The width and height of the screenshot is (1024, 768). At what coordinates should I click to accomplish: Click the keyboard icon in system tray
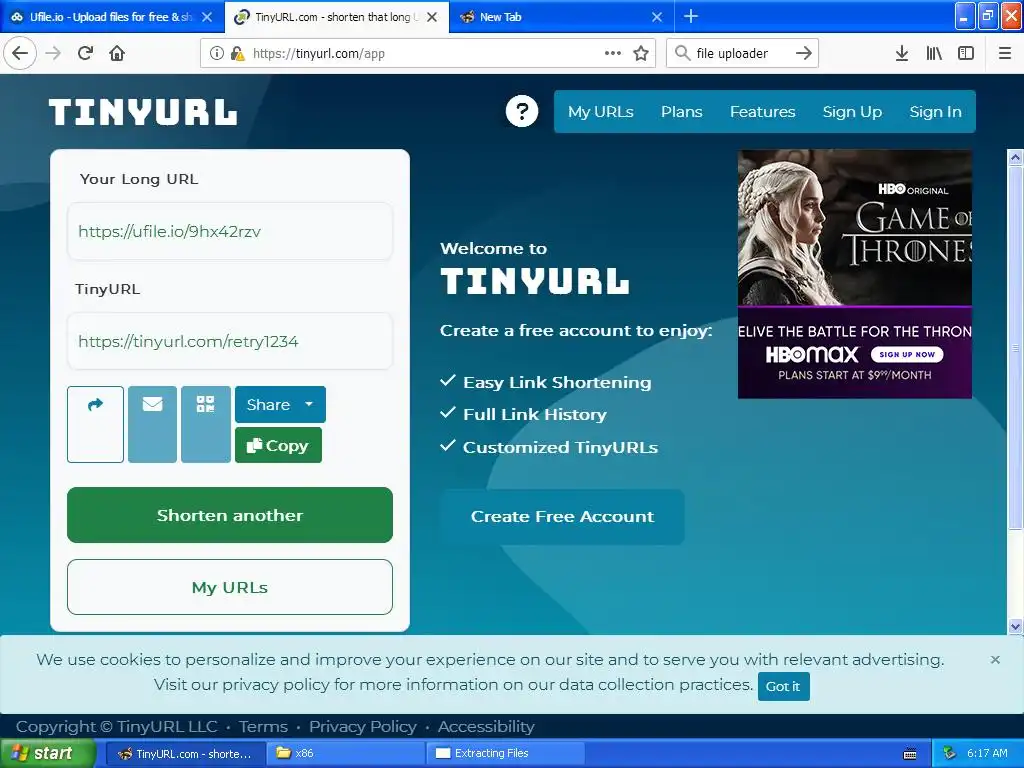(910, 754)
